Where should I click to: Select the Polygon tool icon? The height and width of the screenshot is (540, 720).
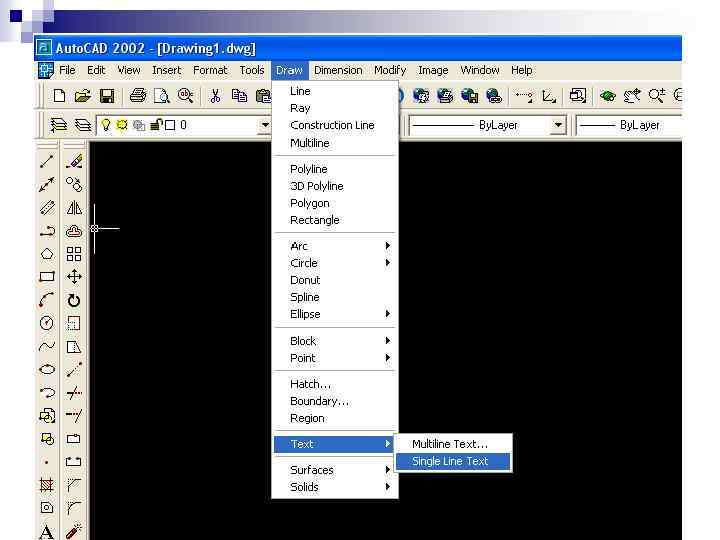pyautogui.click(x=47, y=254)
